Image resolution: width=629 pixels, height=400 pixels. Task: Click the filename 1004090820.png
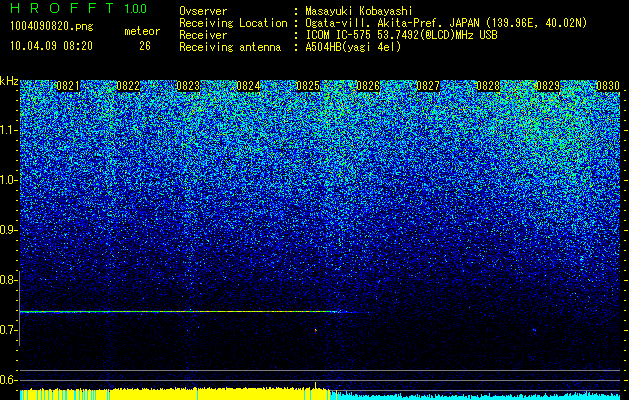(52, 27)
